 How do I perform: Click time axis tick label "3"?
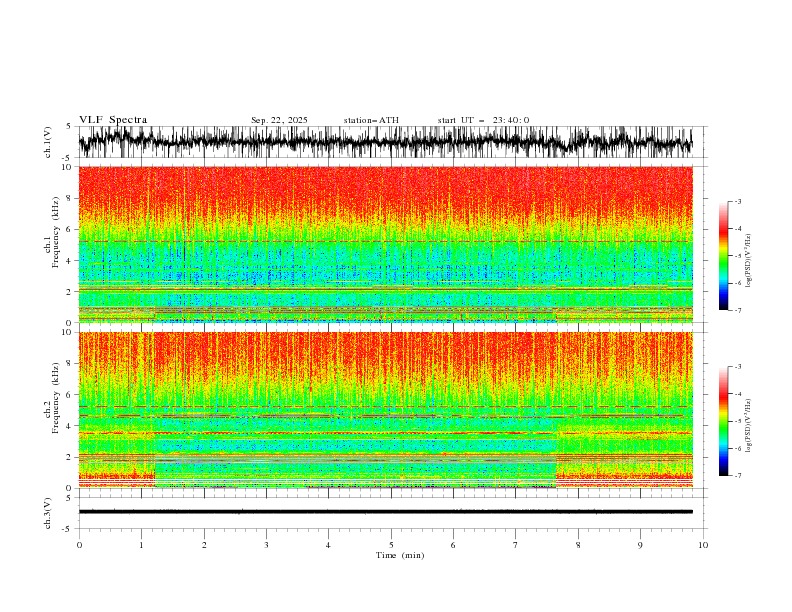266,545
